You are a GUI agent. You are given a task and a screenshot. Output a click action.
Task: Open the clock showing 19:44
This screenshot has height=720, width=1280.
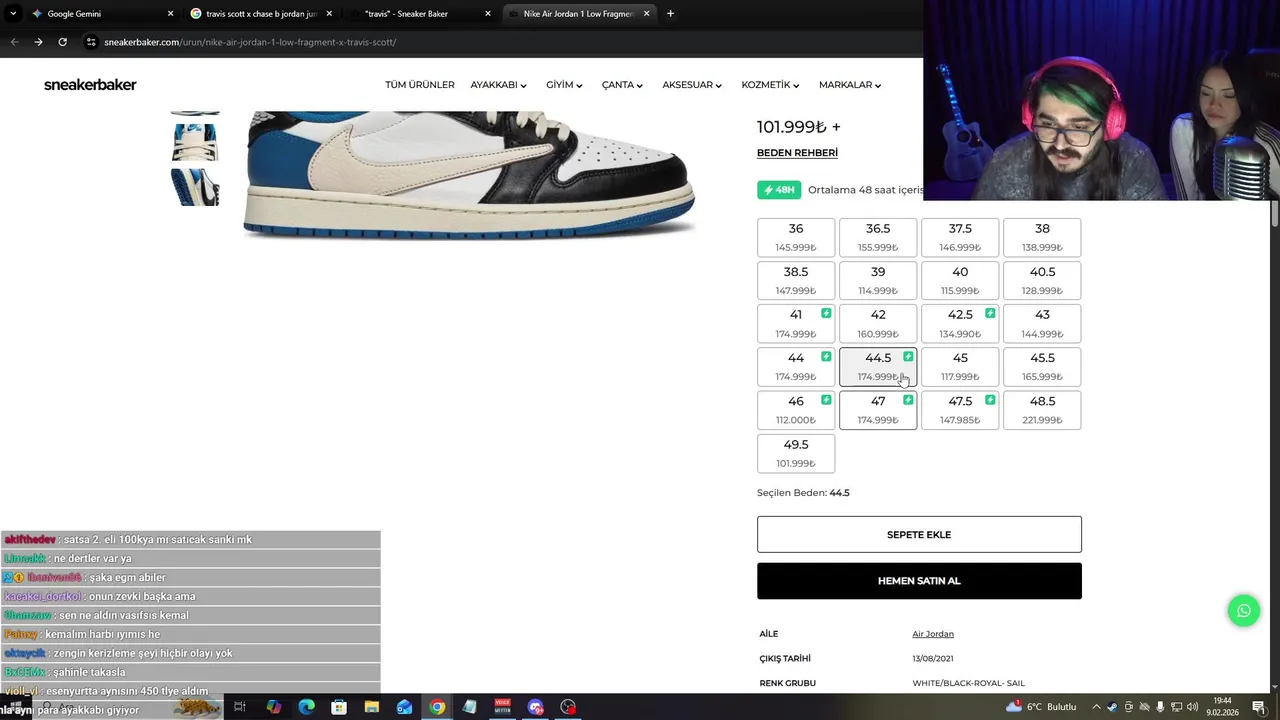tap(1223, 707)
